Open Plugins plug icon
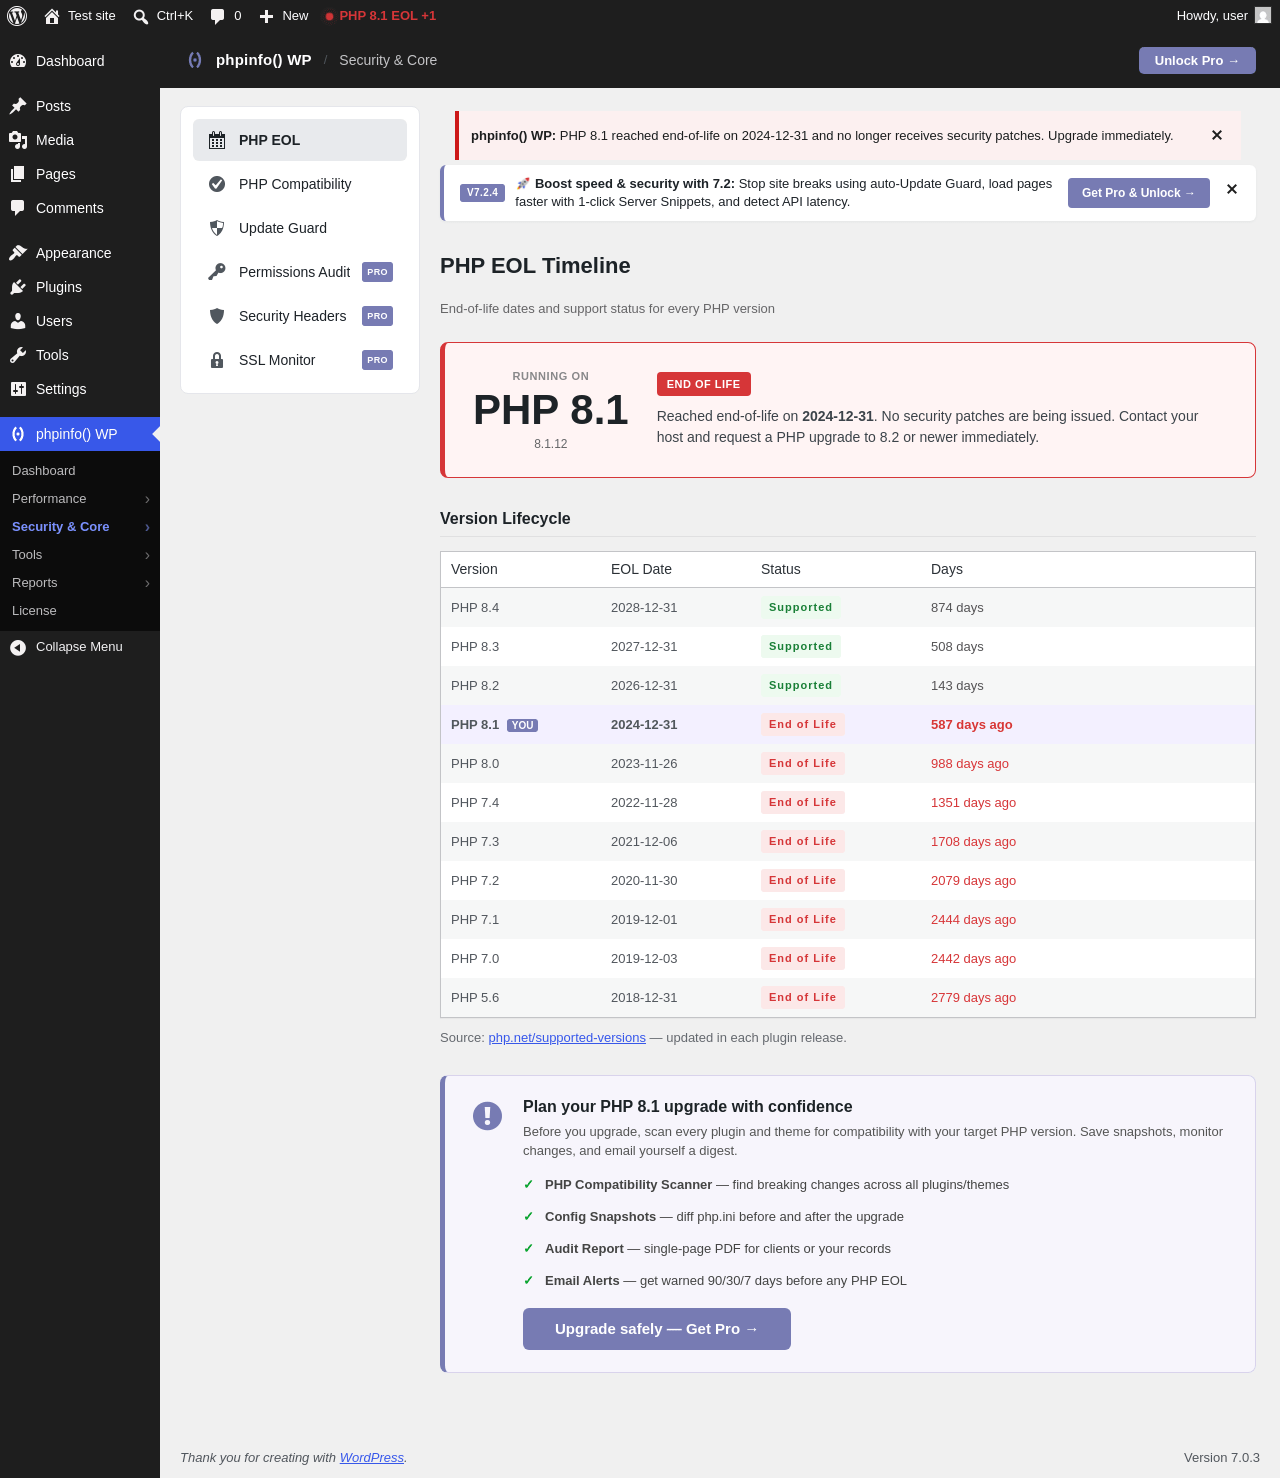Screen dimensions: 1280x1478 [18, 287]
